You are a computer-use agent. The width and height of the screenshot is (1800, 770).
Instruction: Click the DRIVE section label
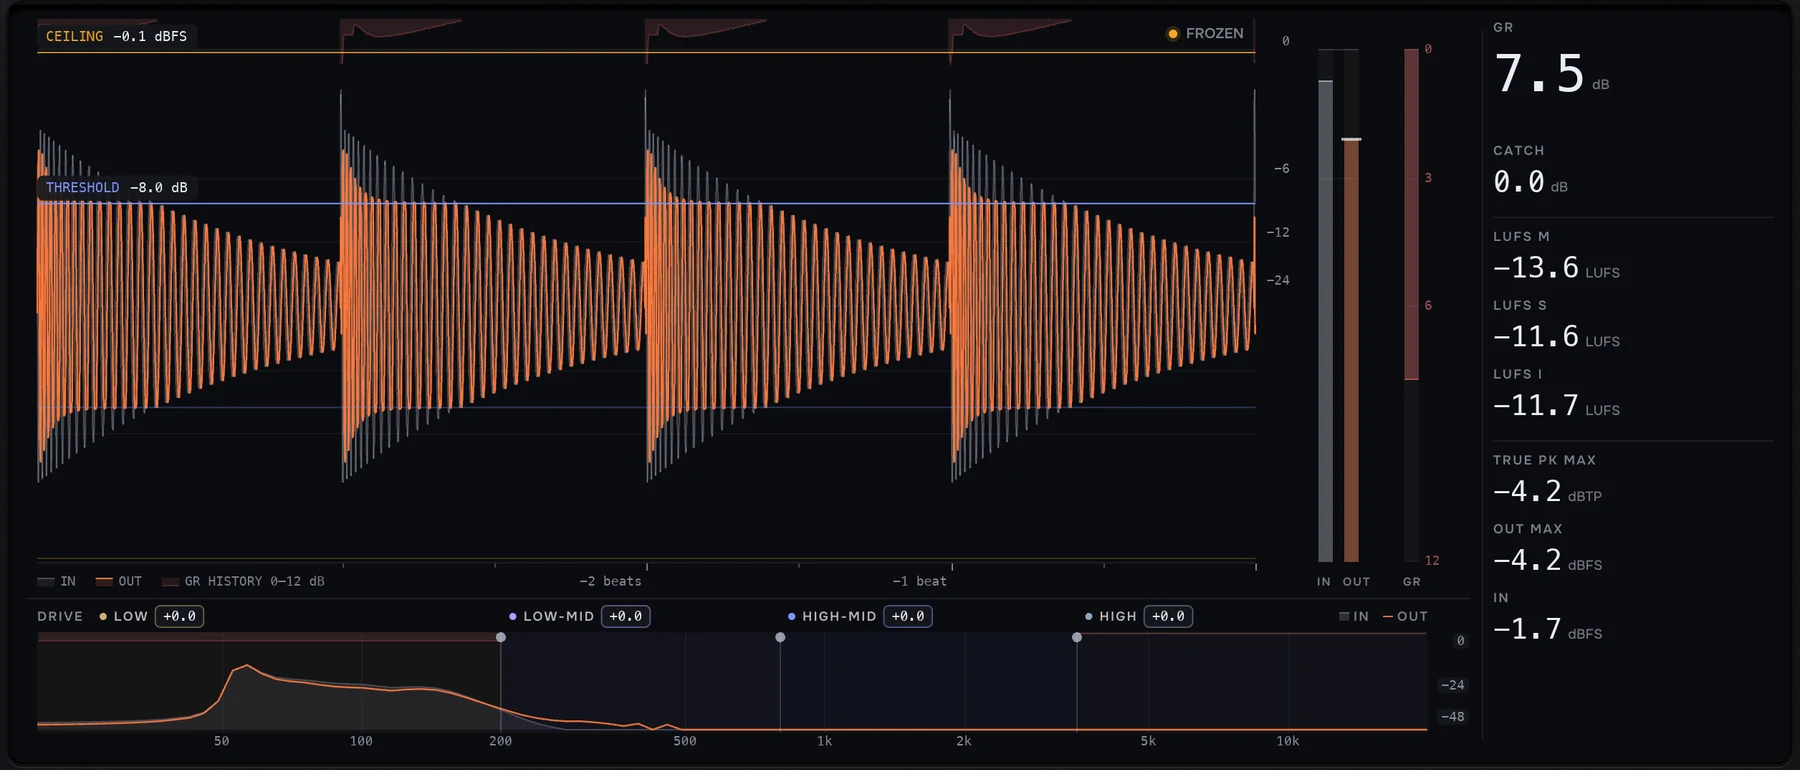click(x=60, y=616)
